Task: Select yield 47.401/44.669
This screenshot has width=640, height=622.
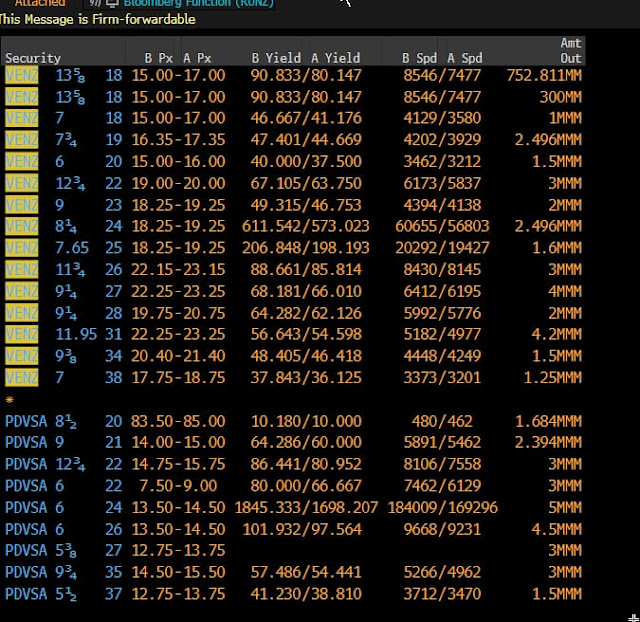Action: point(306,140)
